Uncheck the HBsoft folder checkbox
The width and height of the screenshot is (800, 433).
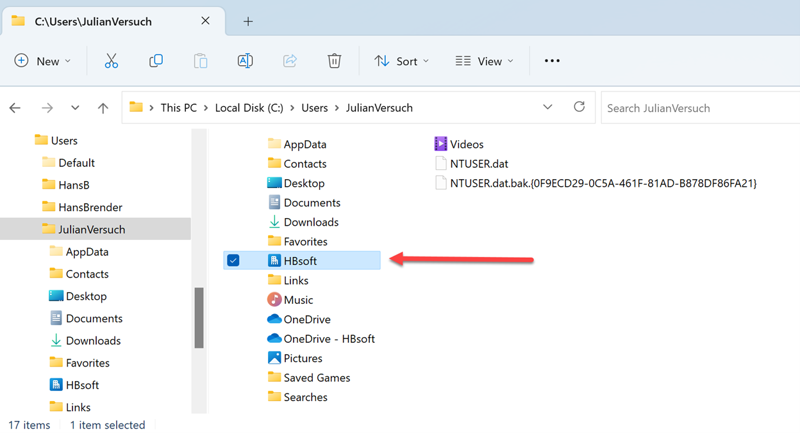pyautogui.click(x=233, y=261)
